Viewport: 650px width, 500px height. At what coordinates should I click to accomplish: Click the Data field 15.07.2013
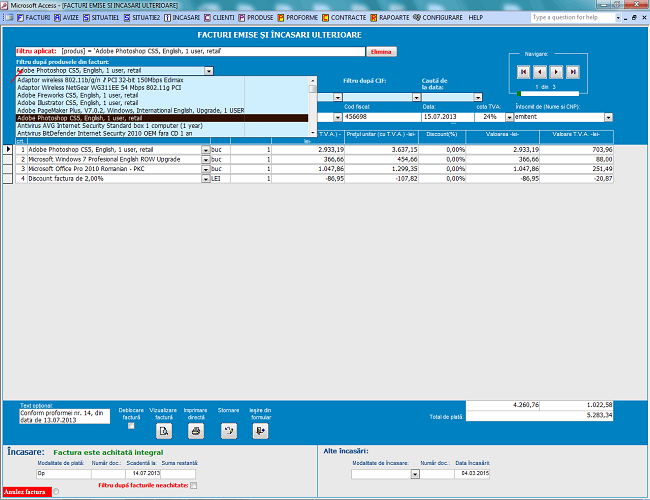pyautogui.click(x=448, y=117)
